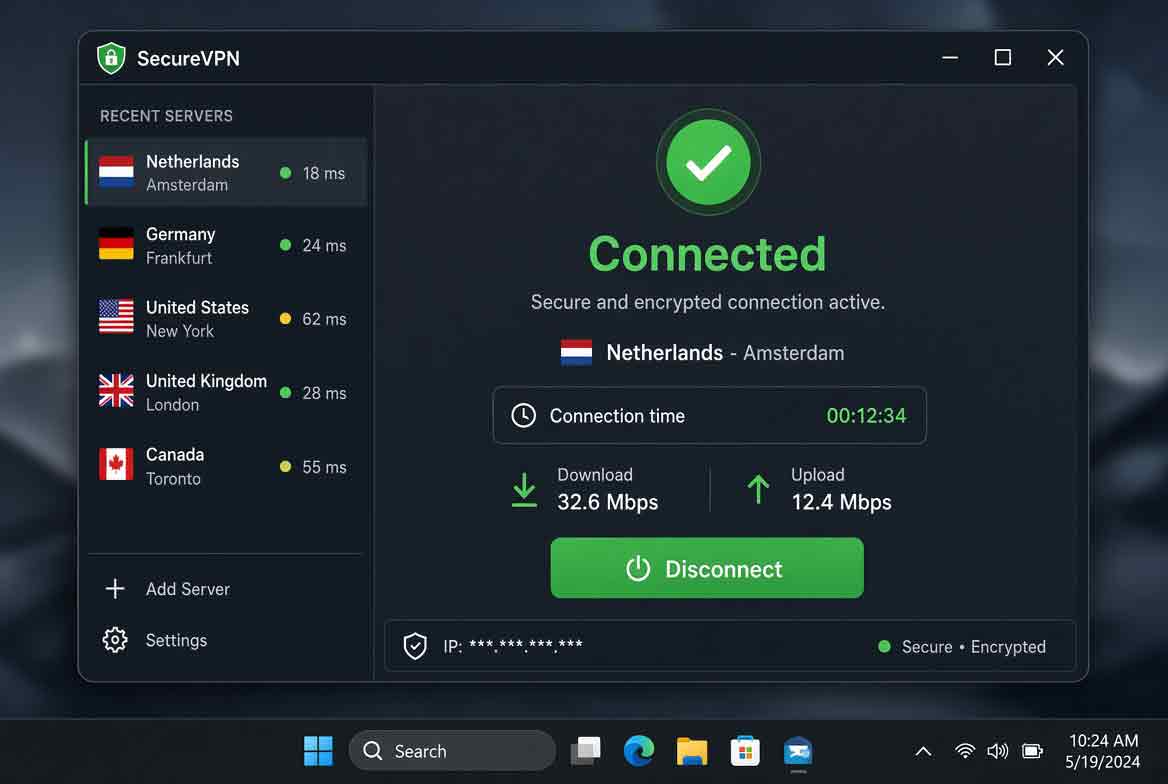This screenshot has height=784, width=1168.
Task: Open the volume tray icon
Action: 997,750
